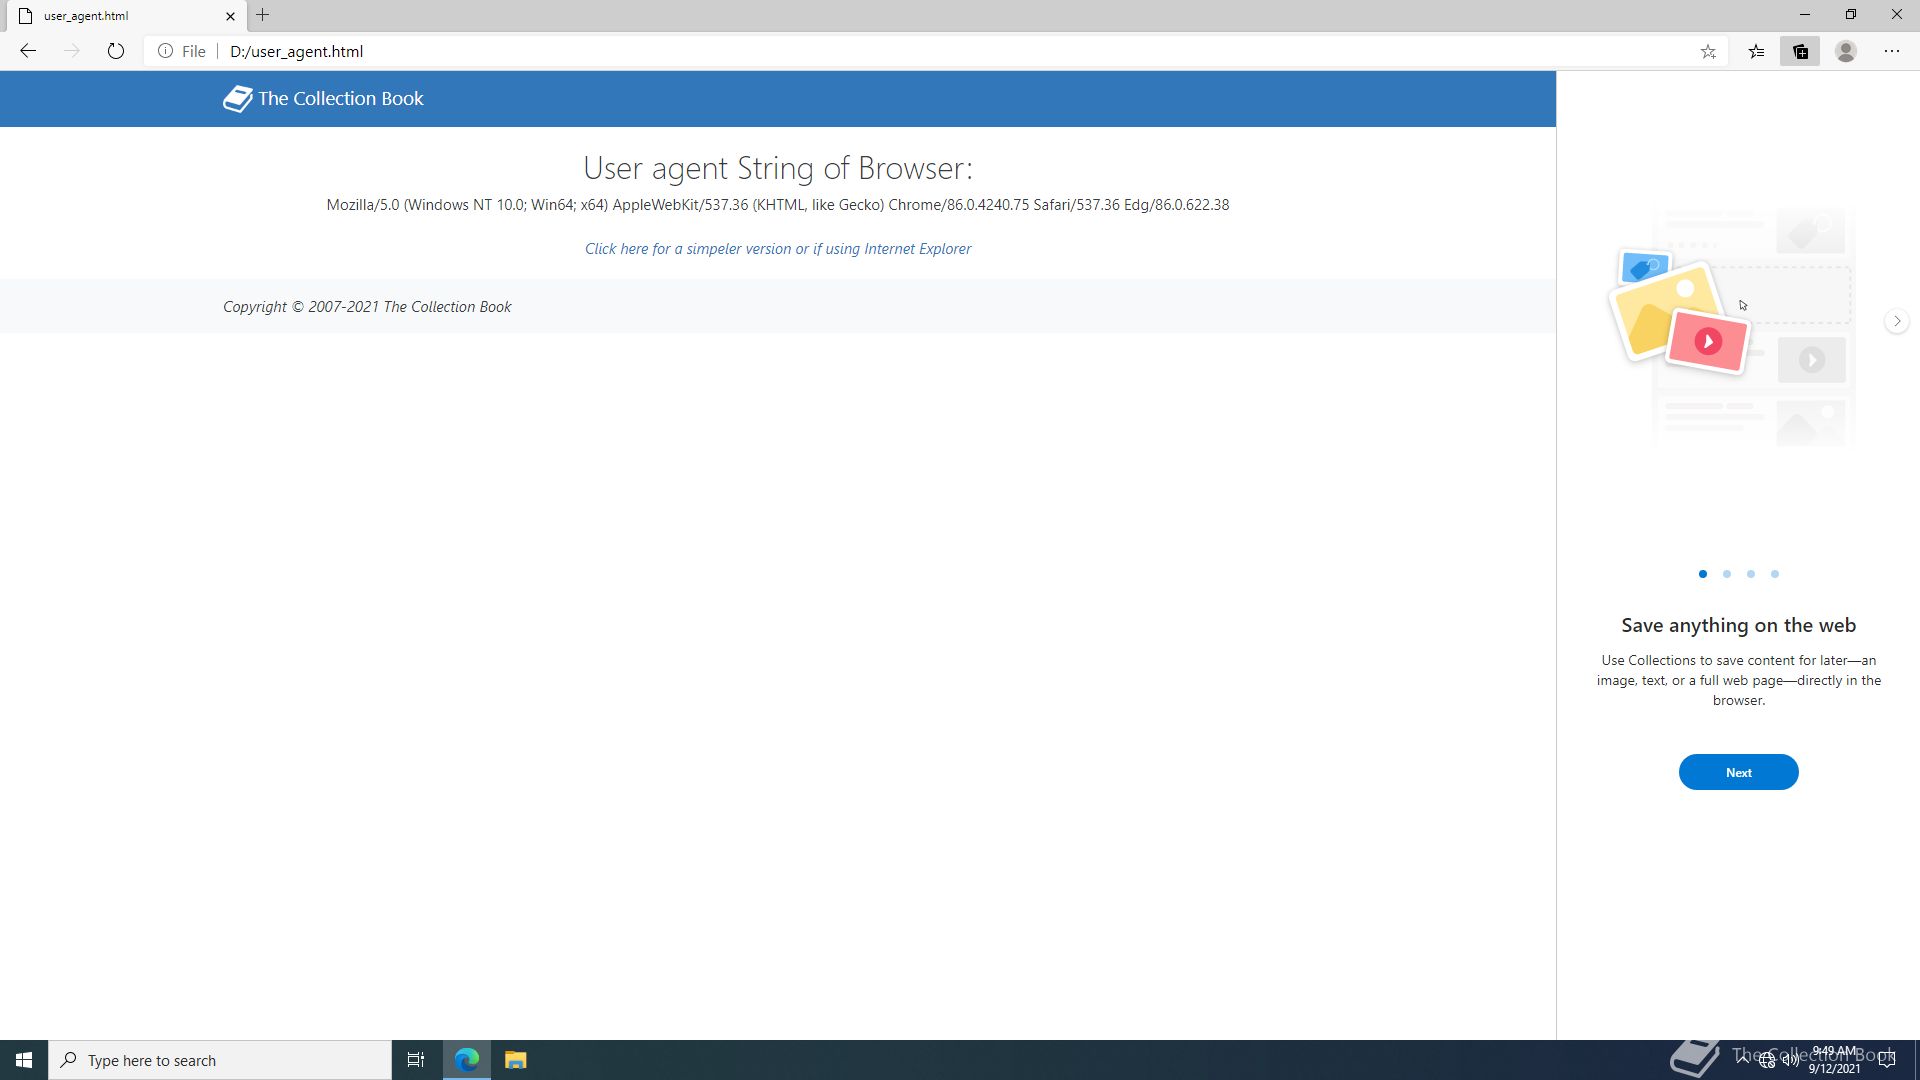Click the browser Back arrow
Viewport: 1920px width, 1080px height.
click(x=28, y=51)
